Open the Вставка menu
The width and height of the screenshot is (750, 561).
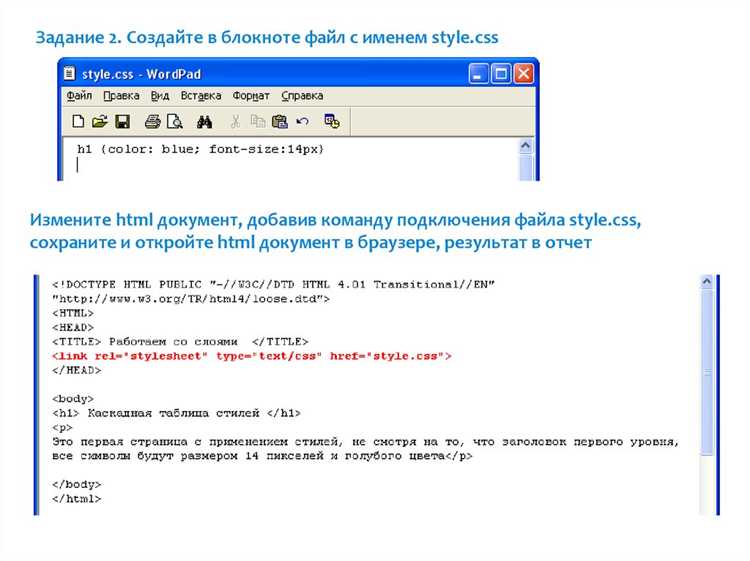click(201, 96)
